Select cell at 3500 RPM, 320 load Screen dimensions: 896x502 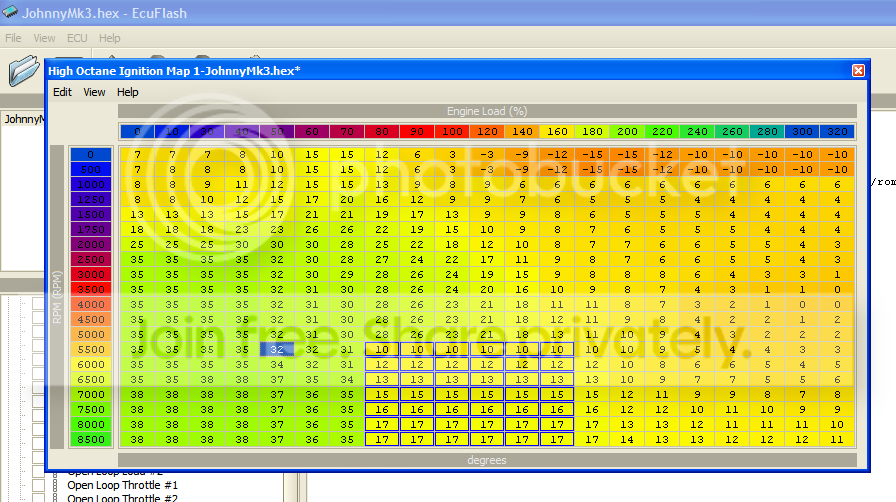(x=837, y=289)
